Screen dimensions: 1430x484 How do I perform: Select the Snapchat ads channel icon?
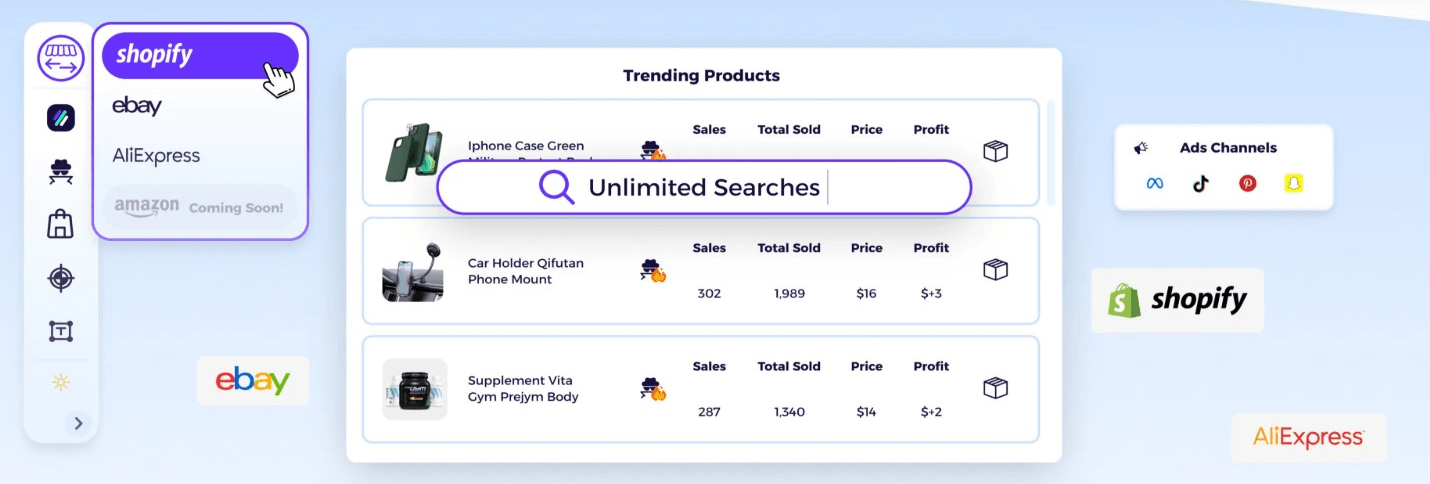pos(1294,184)
